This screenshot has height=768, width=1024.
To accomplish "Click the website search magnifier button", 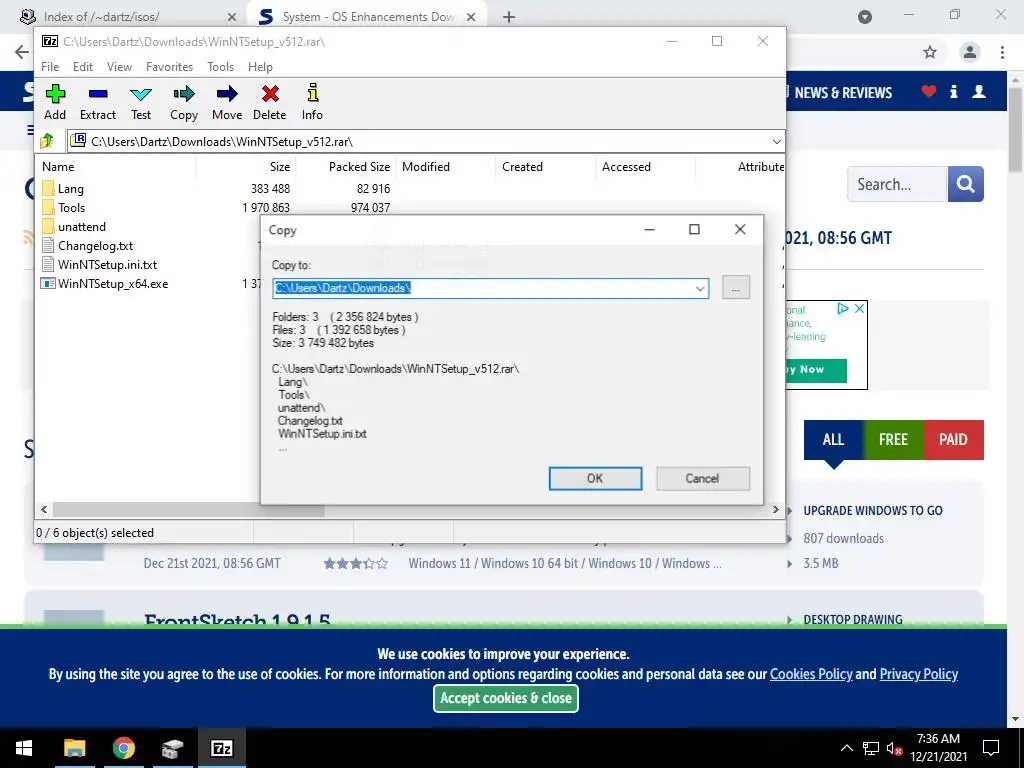I will tap(965, 184).
